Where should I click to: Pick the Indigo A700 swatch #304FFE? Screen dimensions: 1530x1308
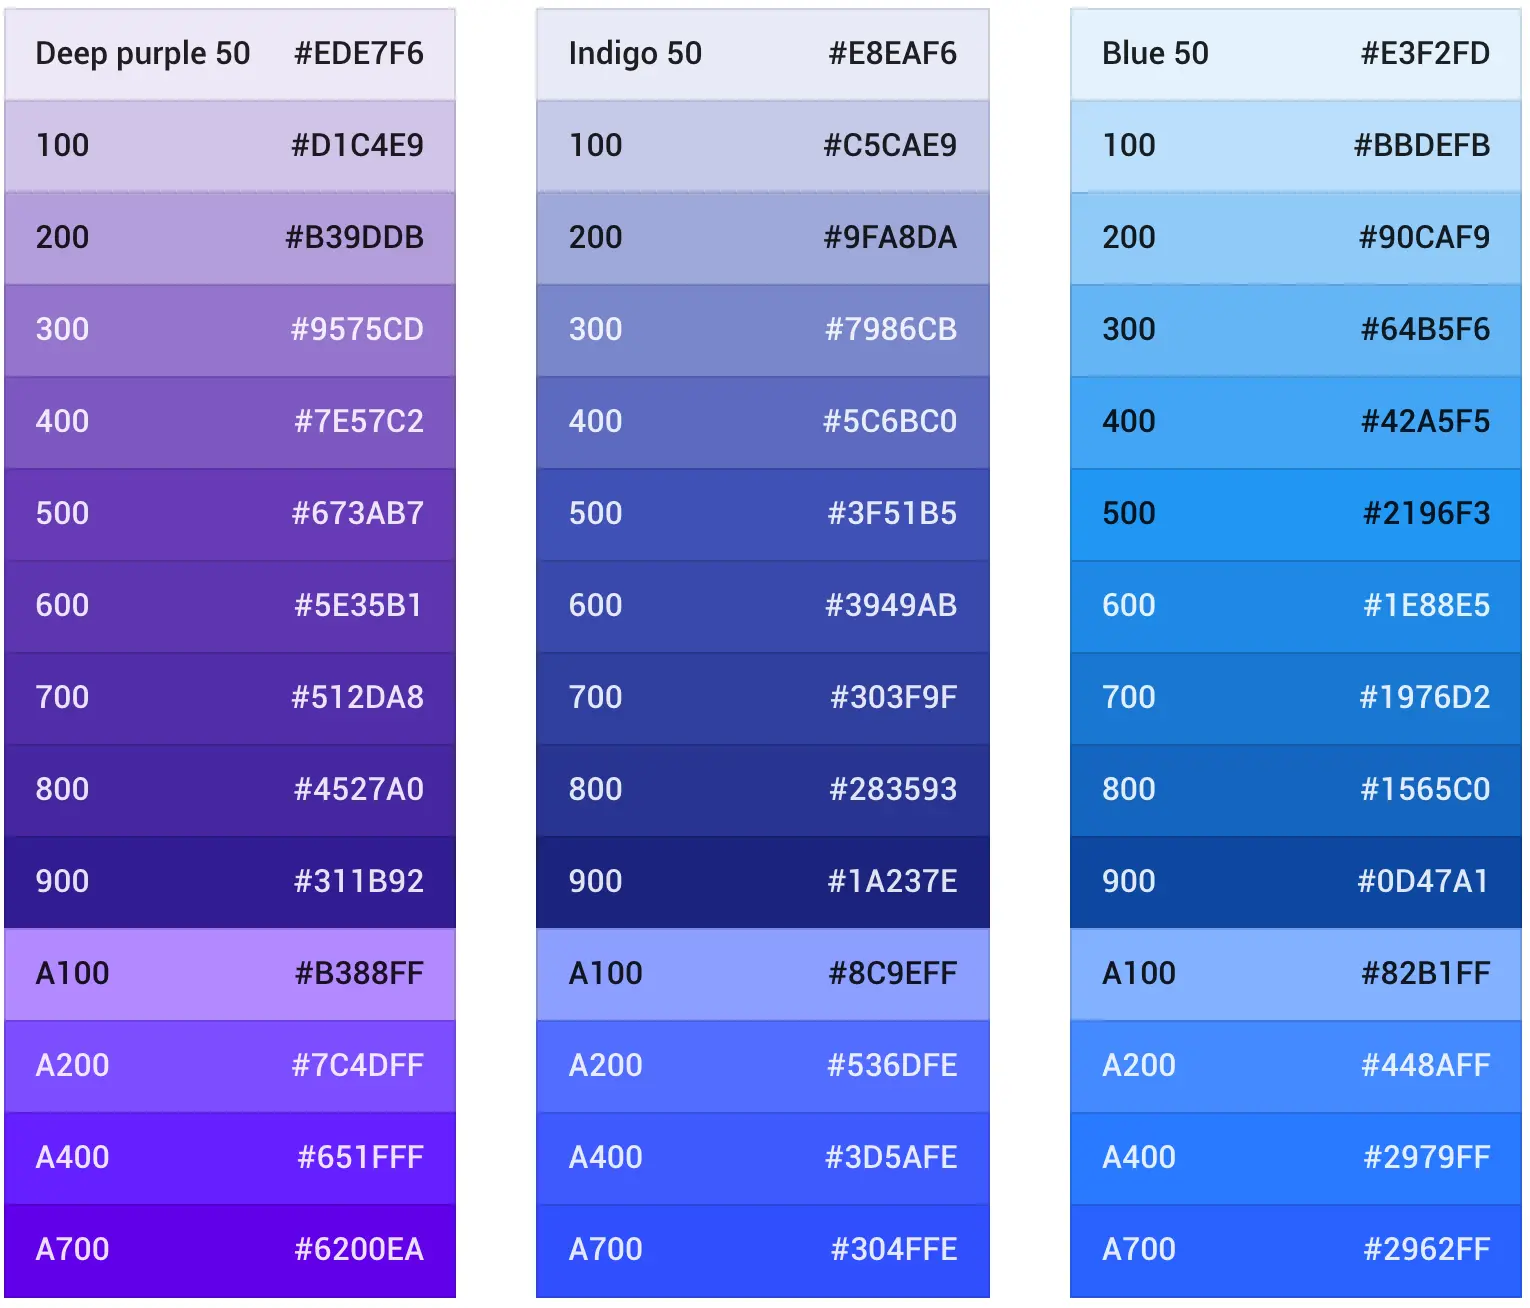point(763,1251)
